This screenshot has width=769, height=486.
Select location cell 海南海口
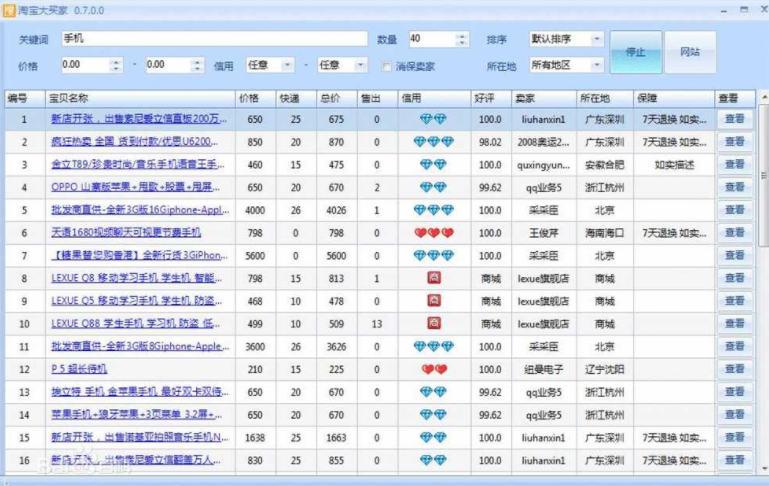click(604, 233)
